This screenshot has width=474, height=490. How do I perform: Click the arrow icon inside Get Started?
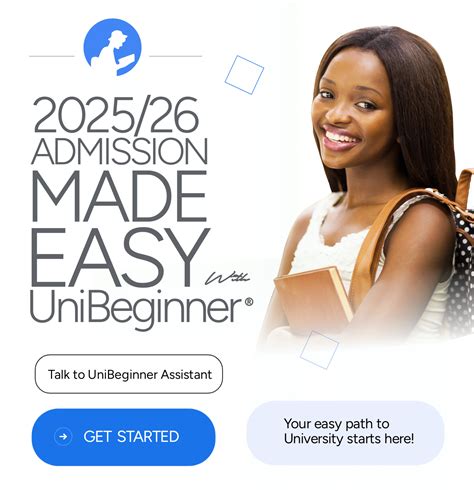pyautogui.click(x=63, y=437)
